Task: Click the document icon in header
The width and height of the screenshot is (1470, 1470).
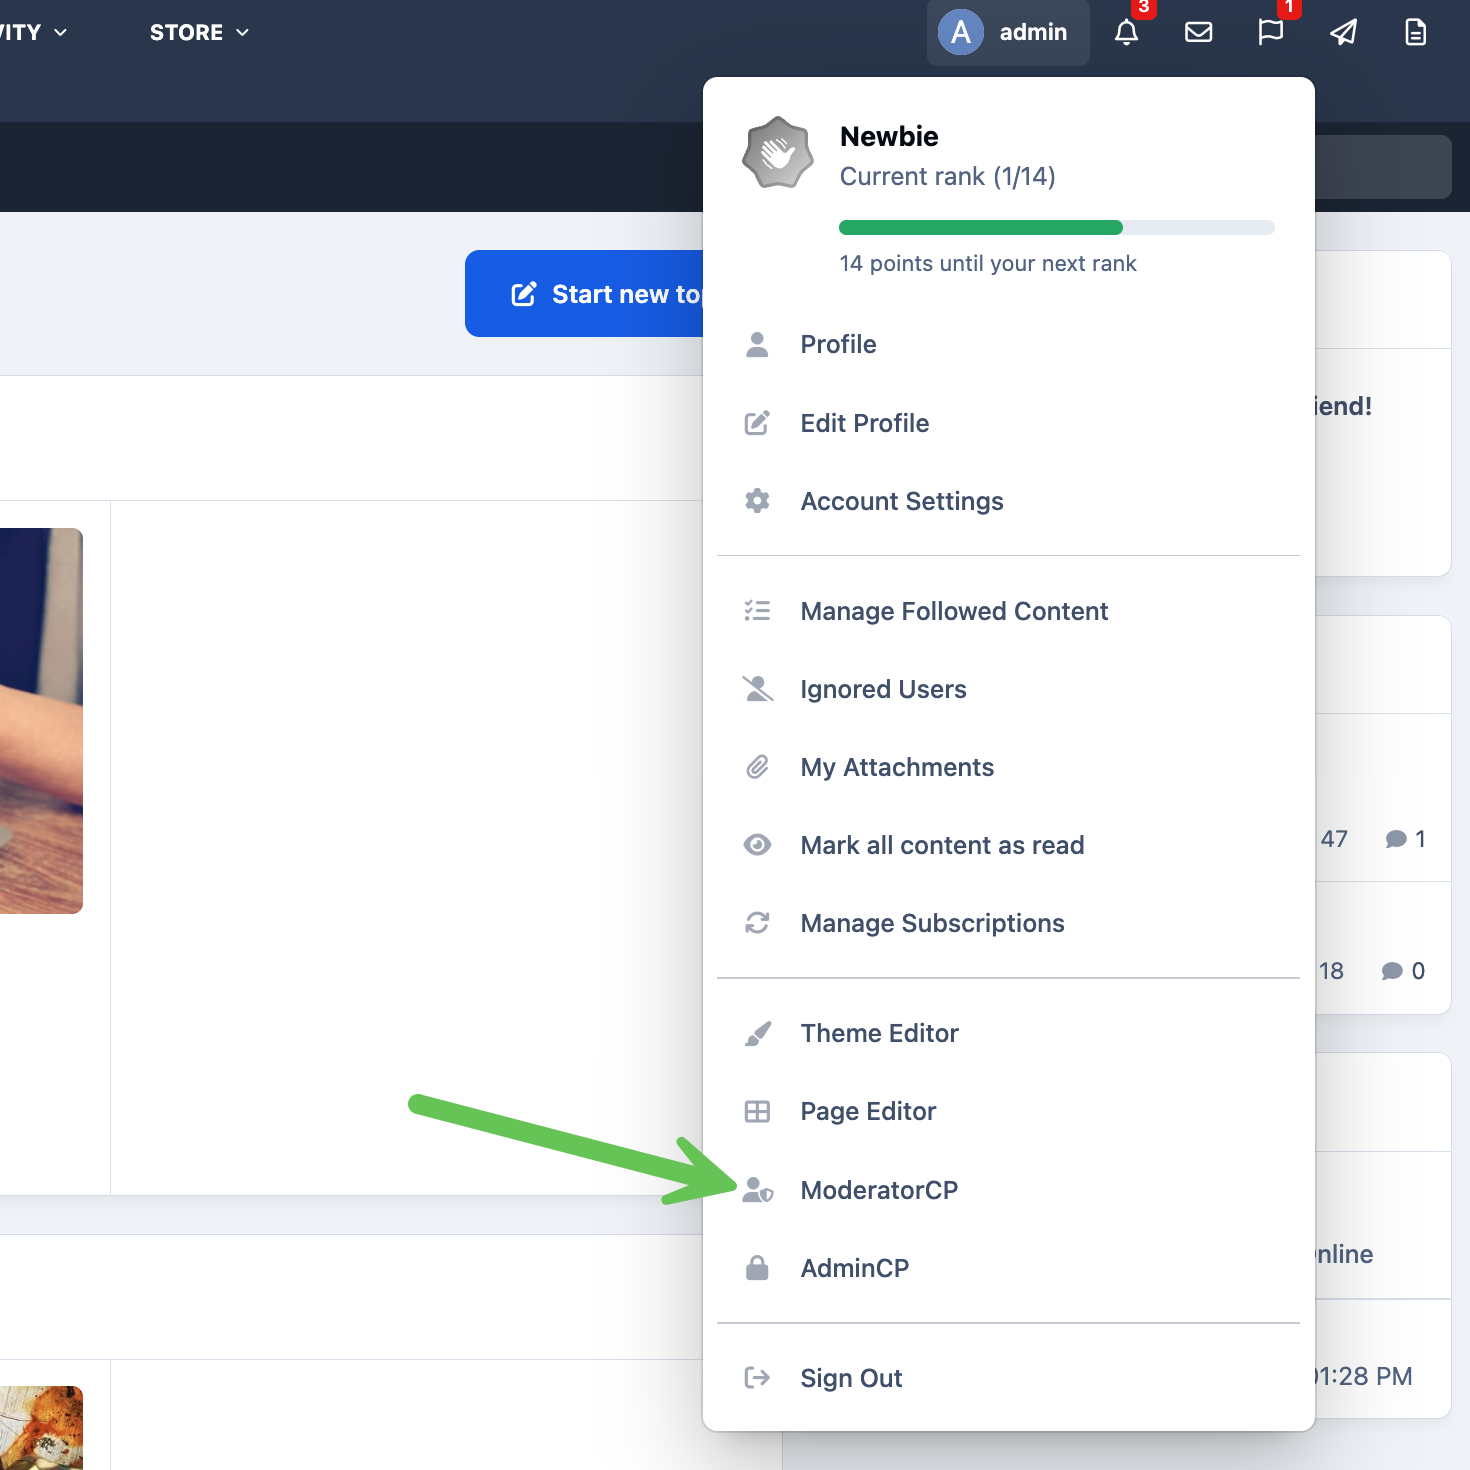Action: [1415, 32]
